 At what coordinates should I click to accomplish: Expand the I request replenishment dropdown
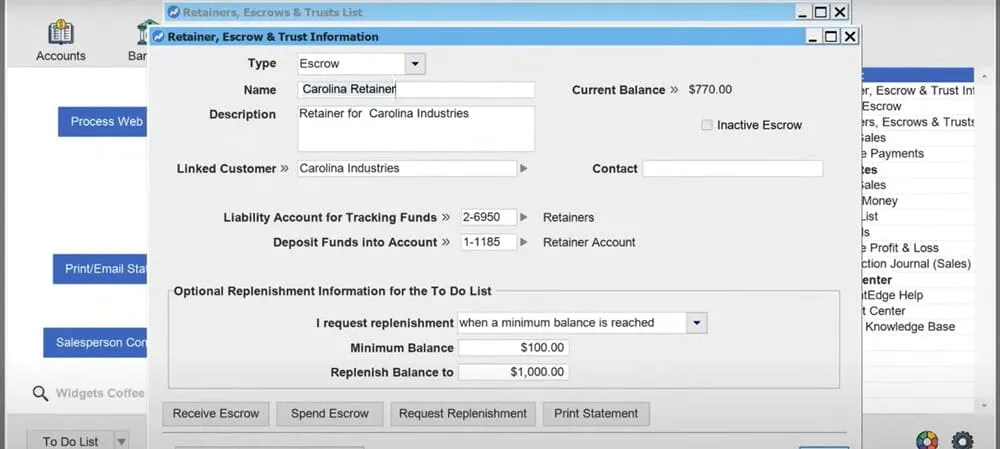point(697,323)
